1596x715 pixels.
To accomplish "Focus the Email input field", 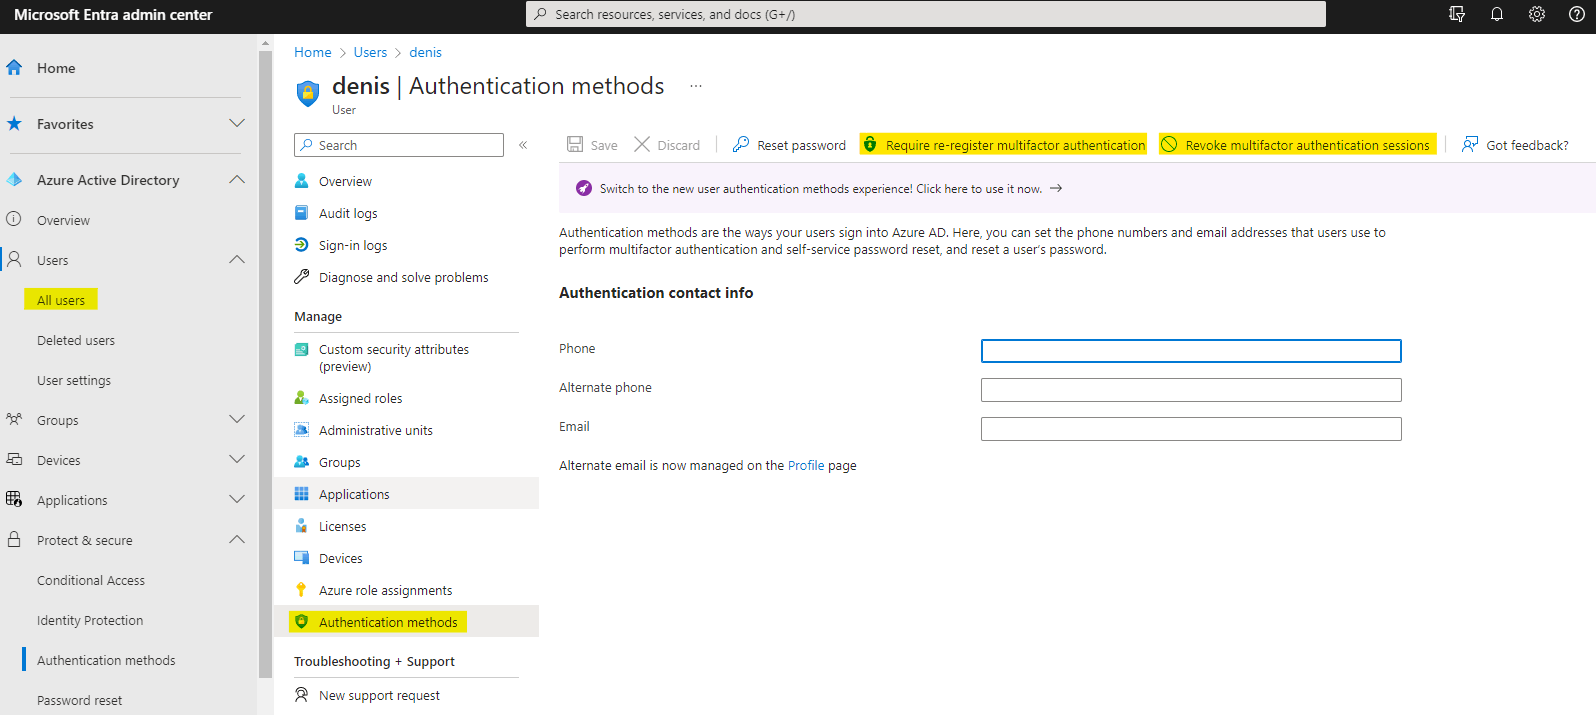I will click(1191, 429).
